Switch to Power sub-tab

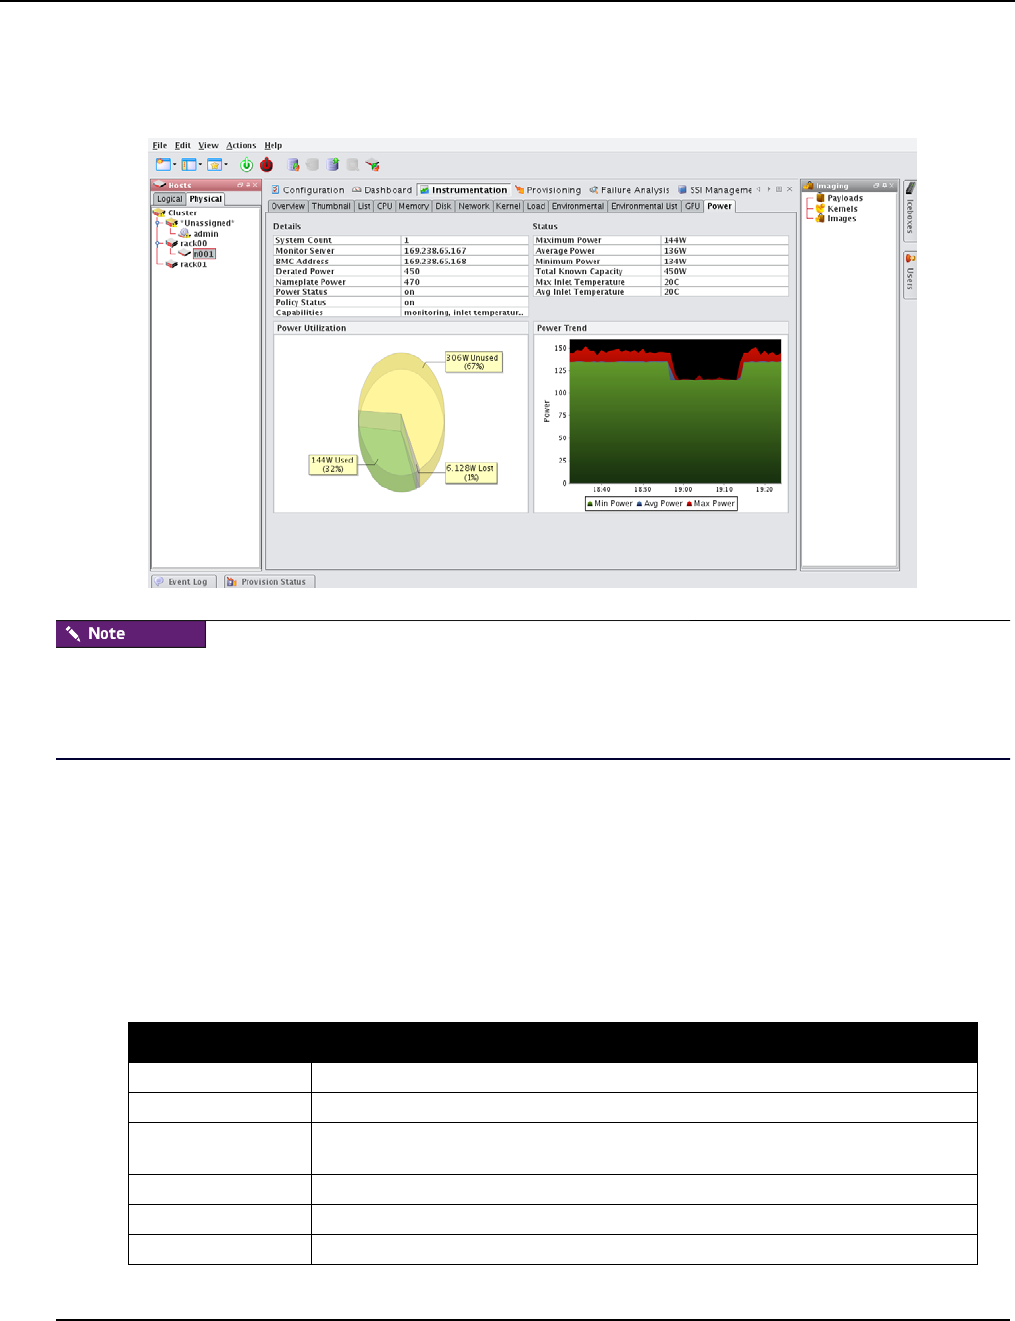point(720,206)
